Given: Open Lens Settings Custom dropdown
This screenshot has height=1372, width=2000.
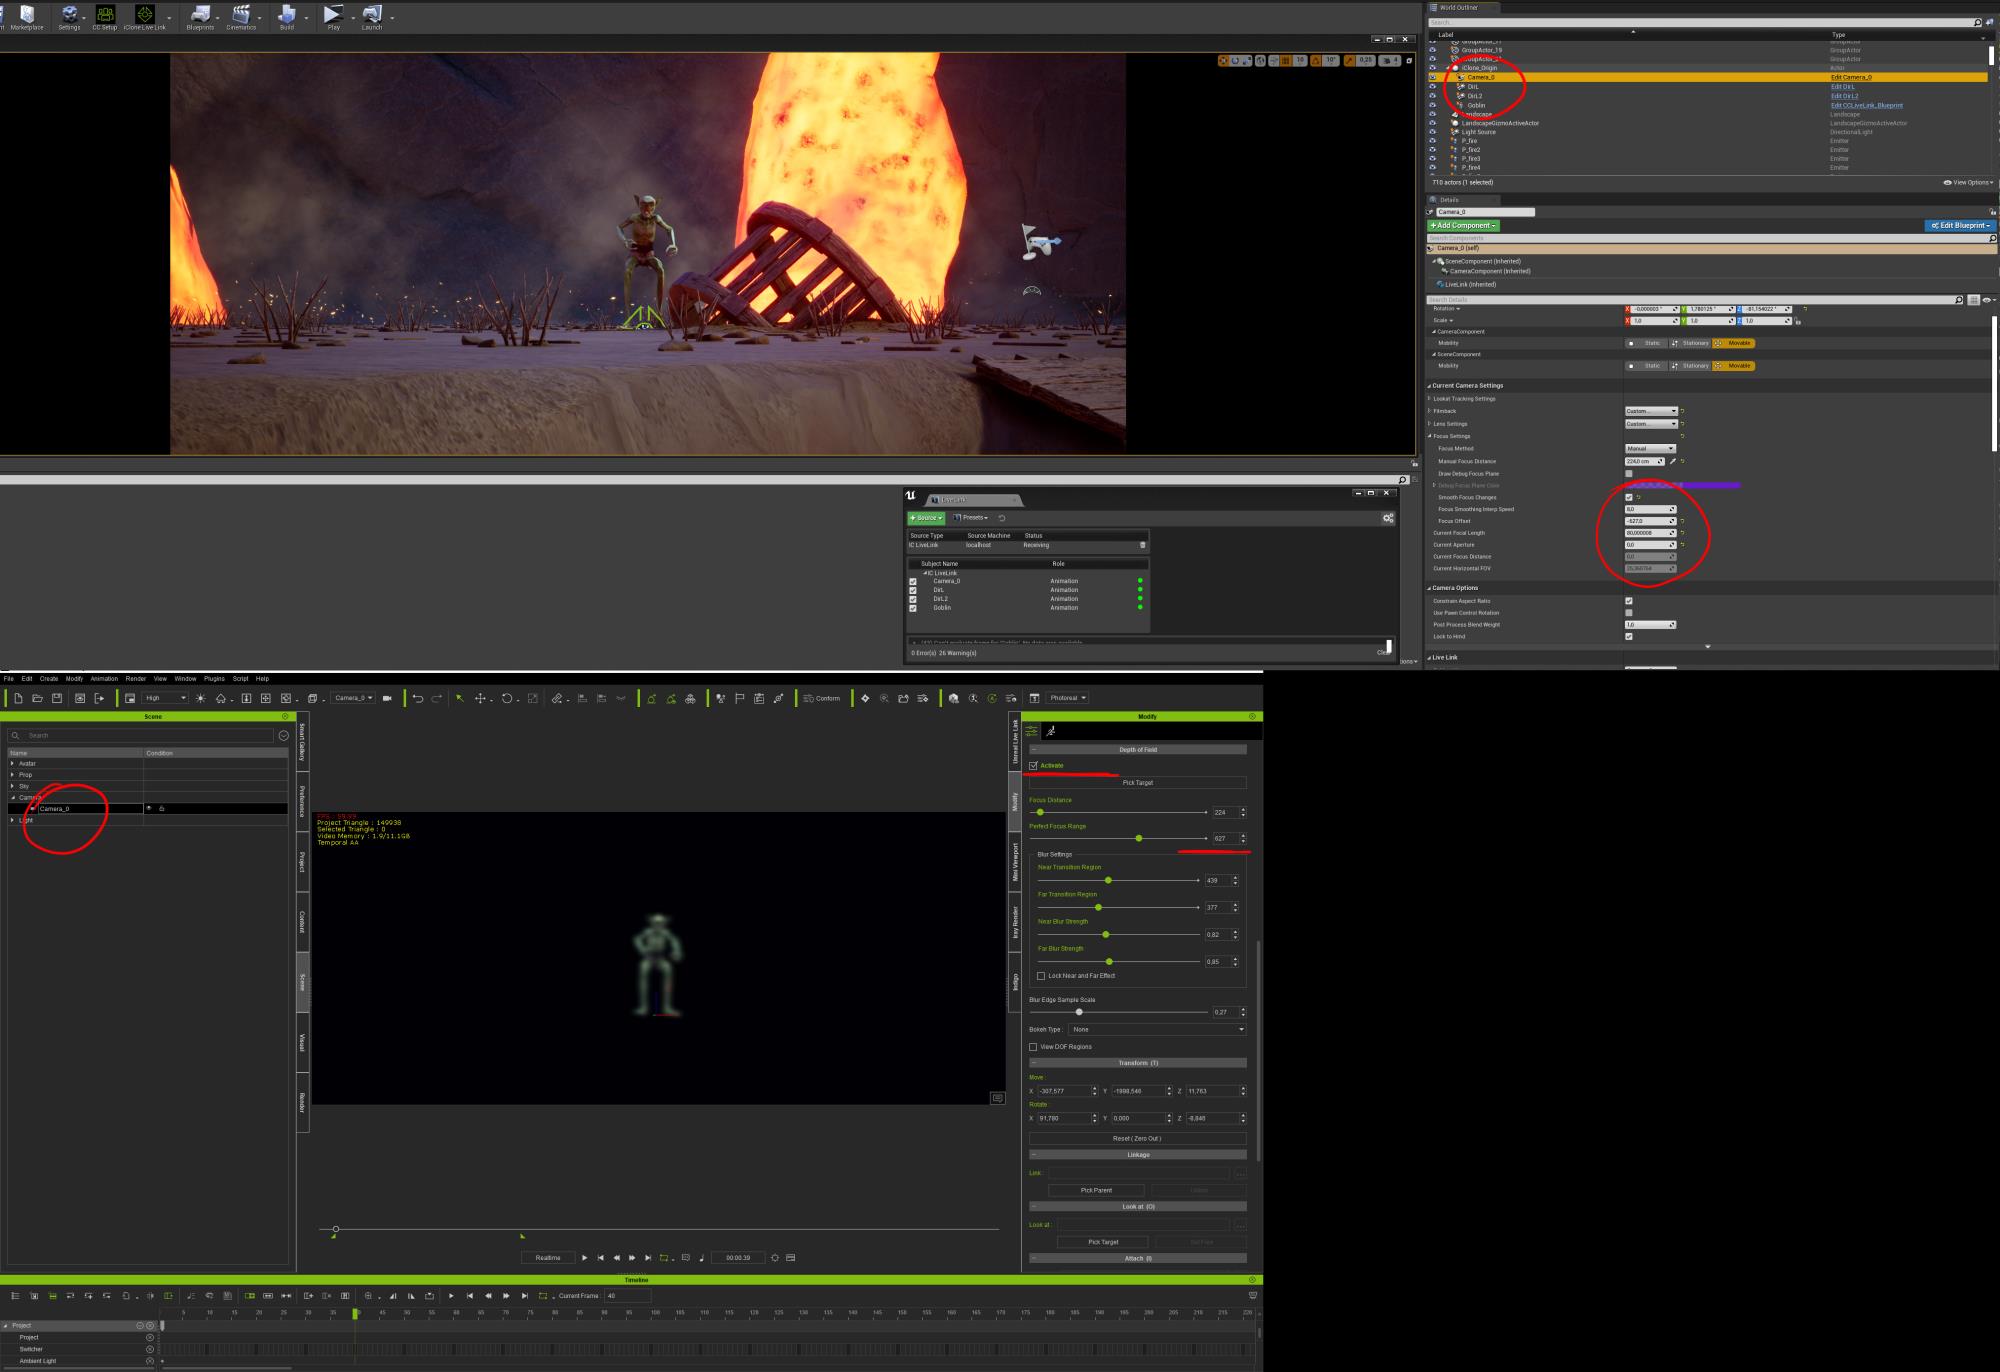Looking at the screenshot, I should pyautogui.click(x=1651, y=424).
